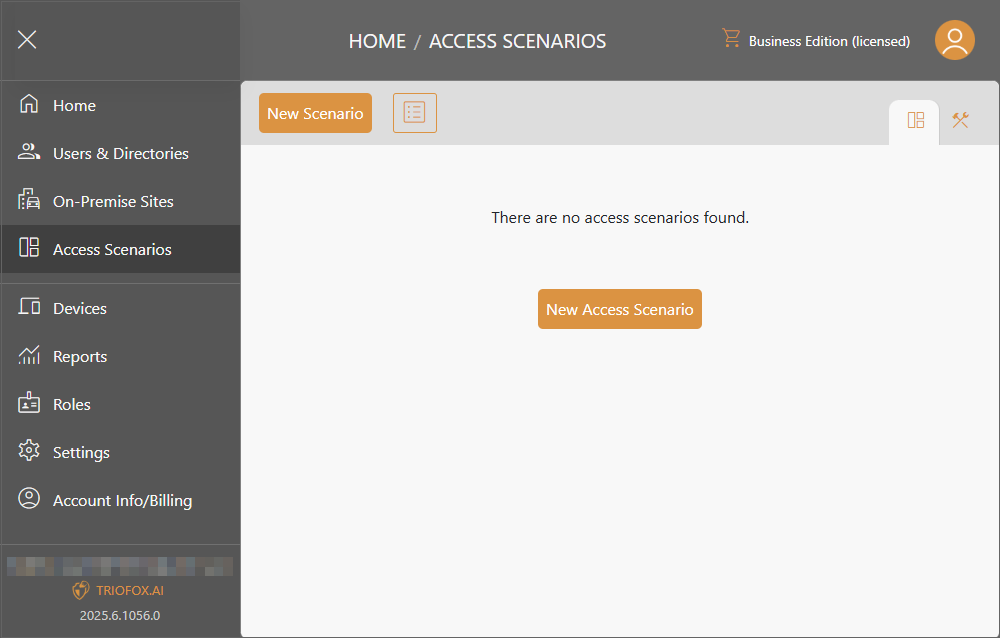The image size is (1000, 638).
Task: Click the Business Edition (licensed) label
Action: click(x=829, y=41)
